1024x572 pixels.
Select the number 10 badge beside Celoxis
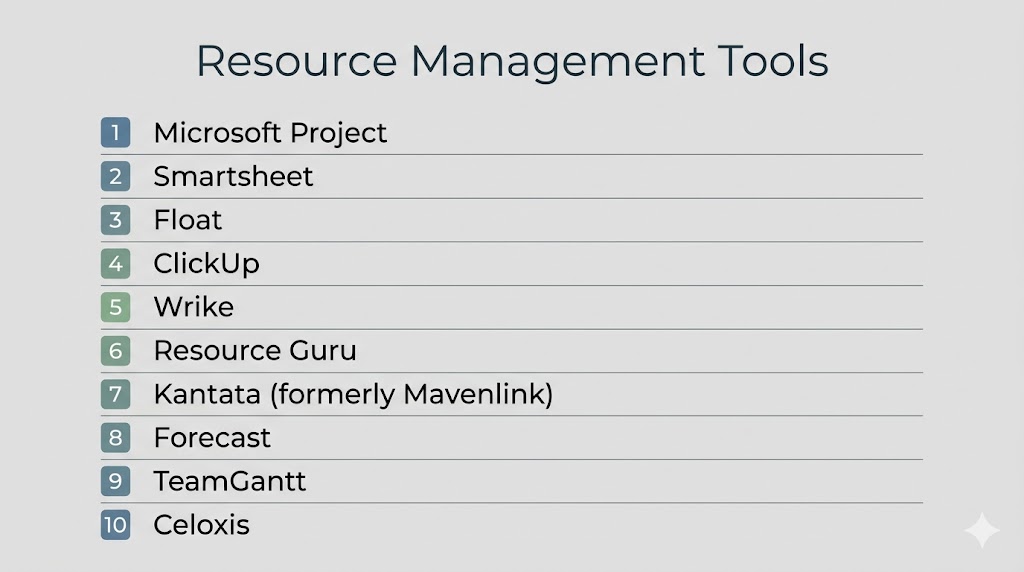point(115,525)
